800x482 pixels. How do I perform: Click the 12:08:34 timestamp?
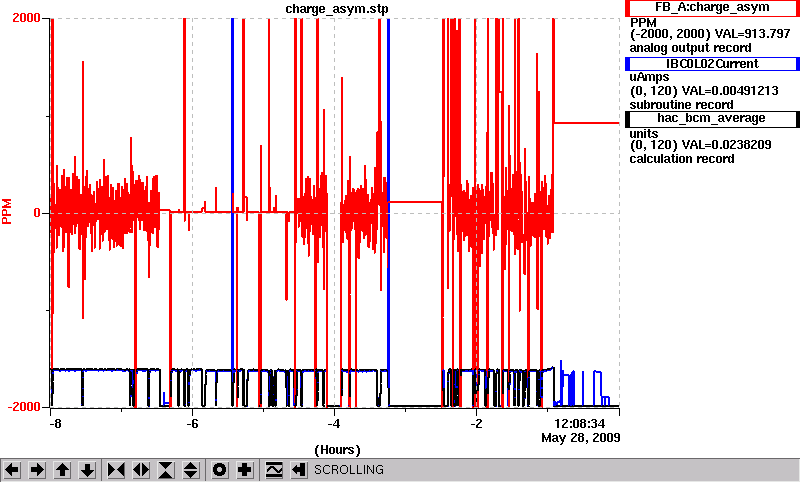[580, 424]
